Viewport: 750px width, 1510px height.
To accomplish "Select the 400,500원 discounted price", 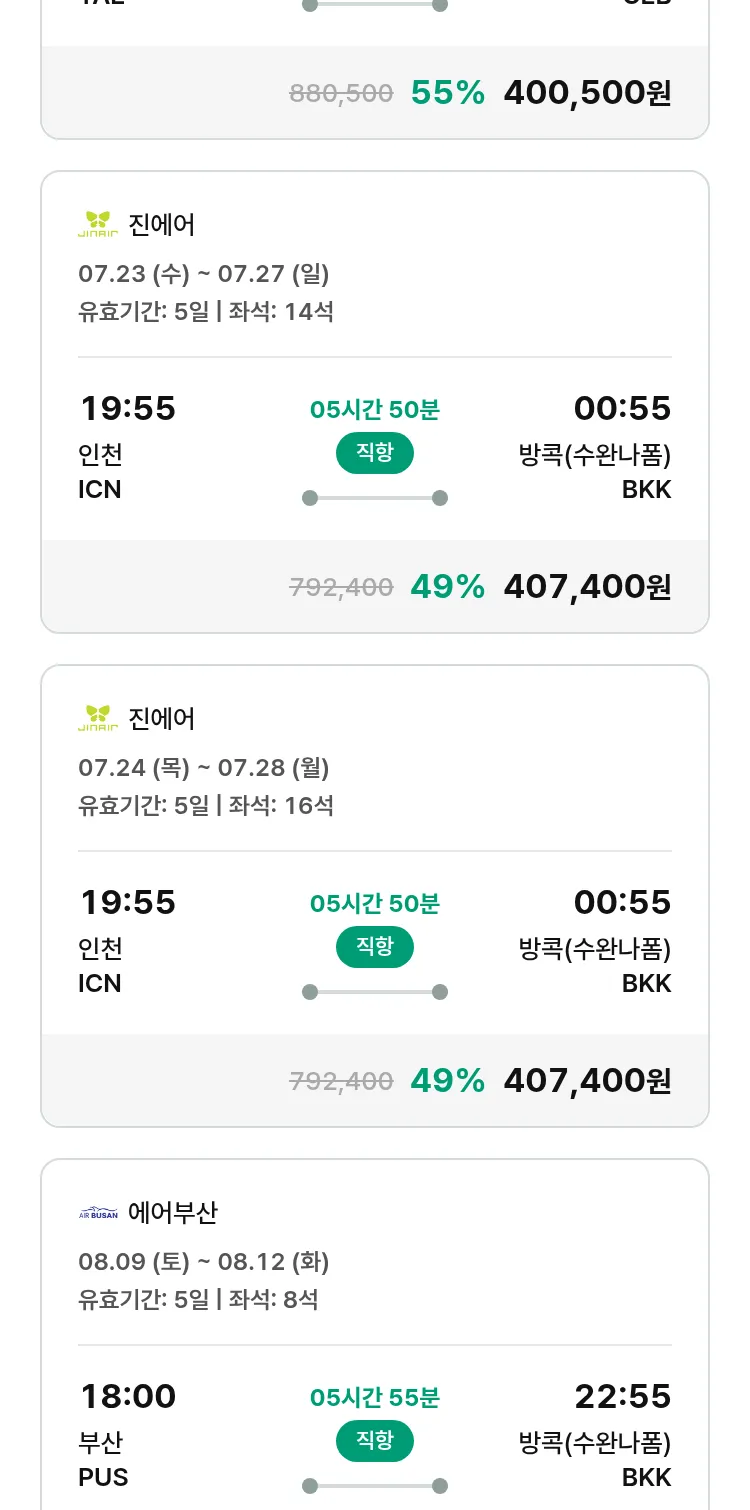I will (587, 93).
